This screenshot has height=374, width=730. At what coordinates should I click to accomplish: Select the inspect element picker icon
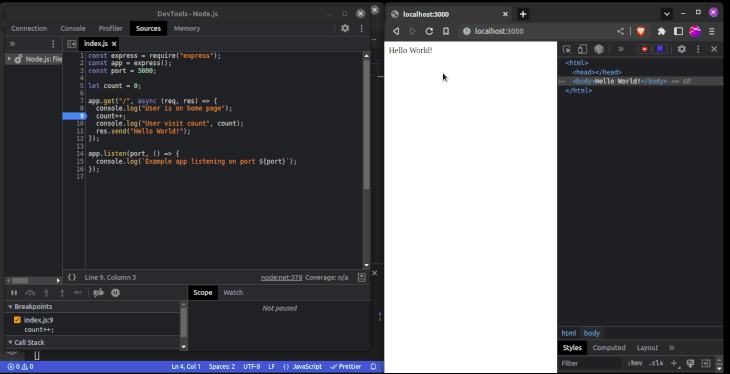567,49
